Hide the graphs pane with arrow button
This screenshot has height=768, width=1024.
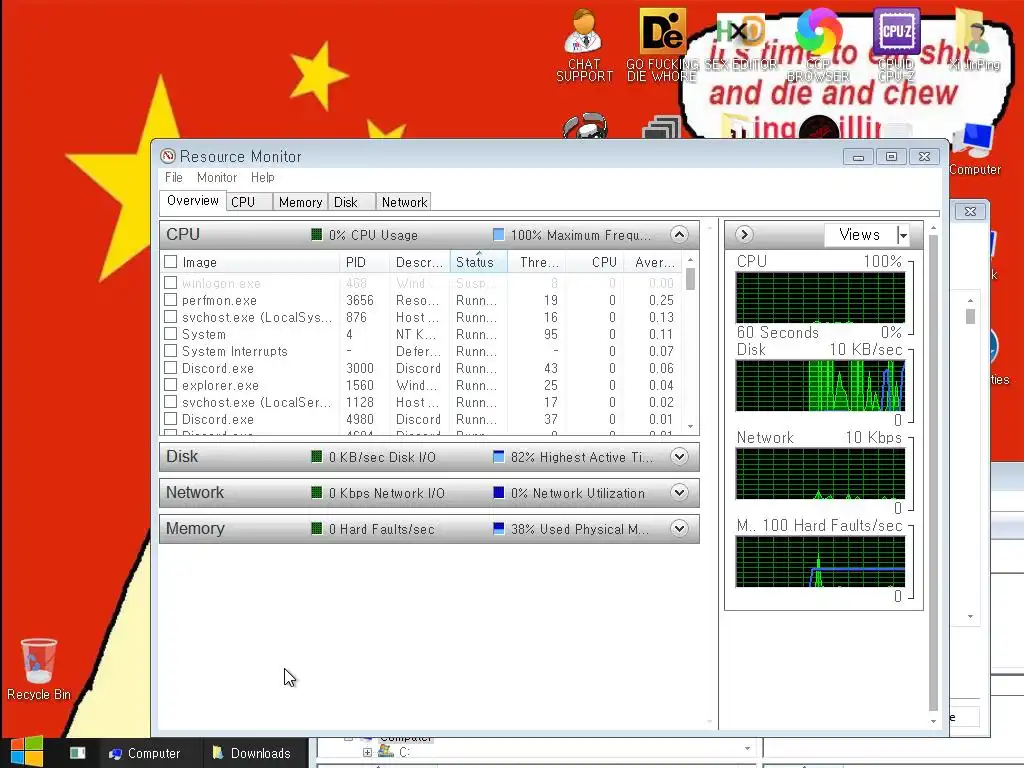[744, 234]
